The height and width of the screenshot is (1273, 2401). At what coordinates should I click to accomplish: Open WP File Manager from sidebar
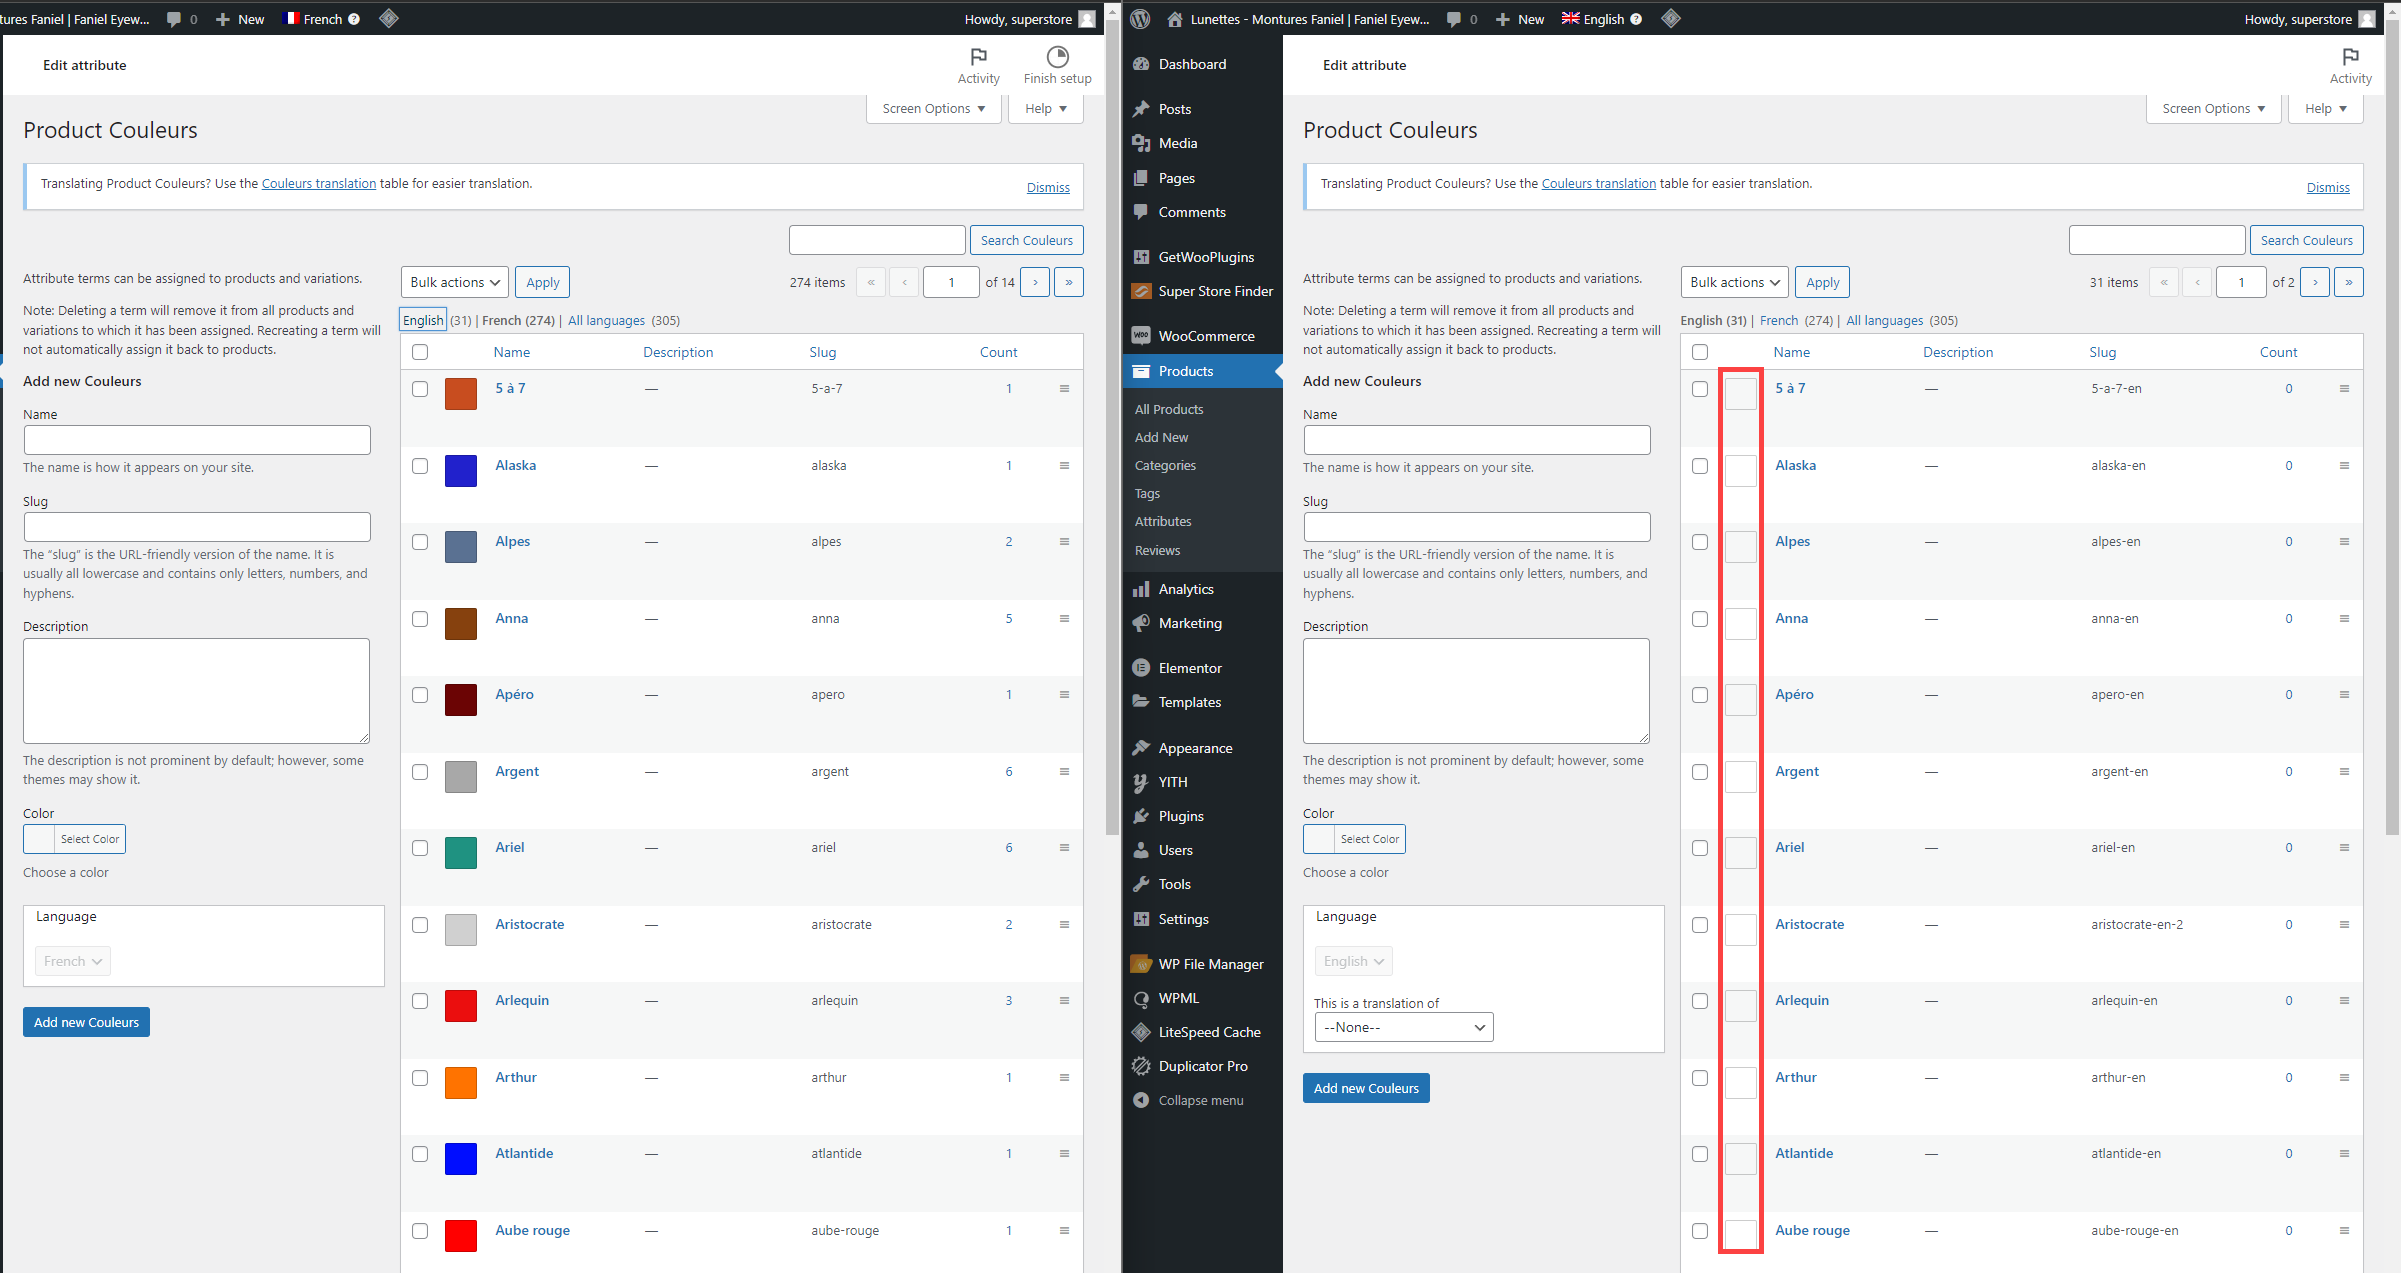tap(1210, 964)
